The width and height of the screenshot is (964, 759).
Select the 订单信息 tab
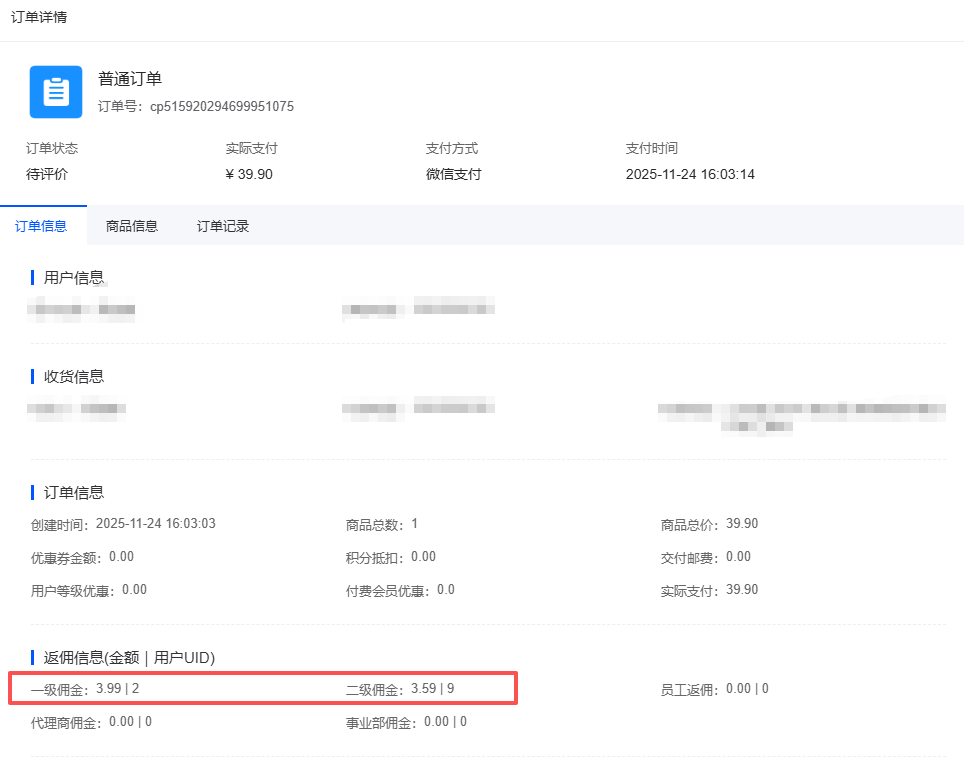point(41,226)
